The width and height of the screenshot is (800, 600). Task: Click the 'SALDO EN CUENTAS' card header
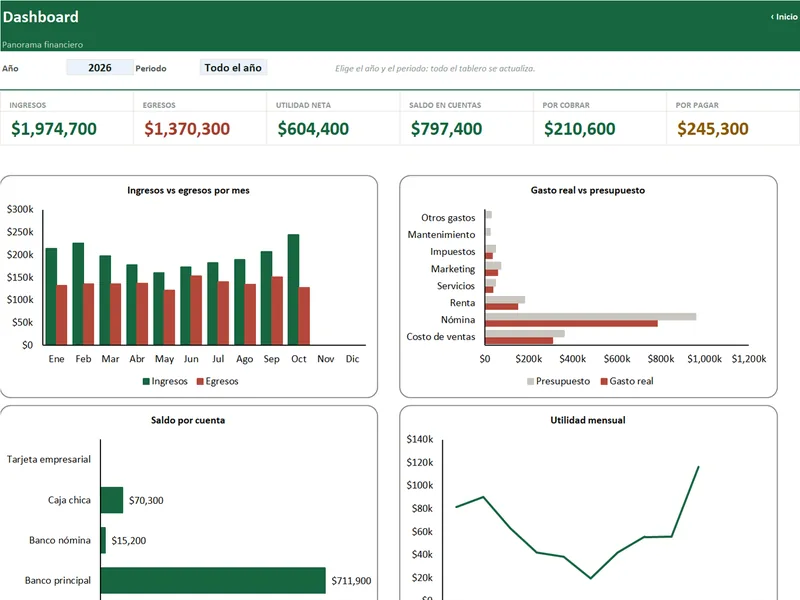[445, 105]
